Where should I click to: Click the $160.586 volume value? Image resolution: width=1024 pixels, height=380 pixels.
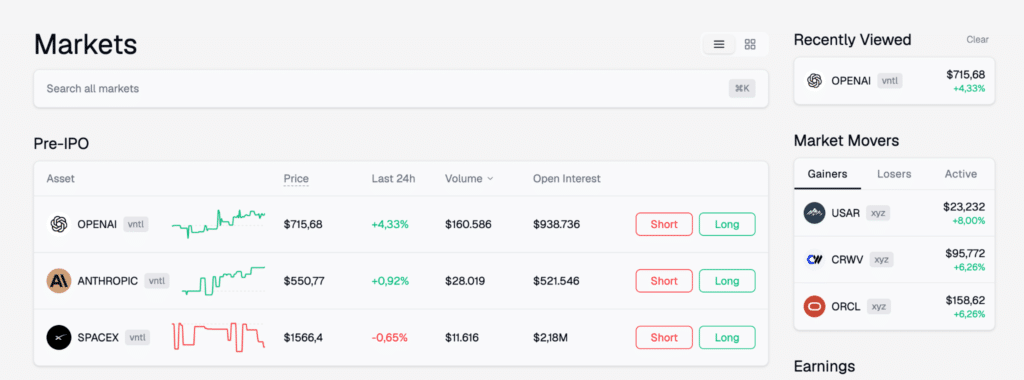click(468, 225)
